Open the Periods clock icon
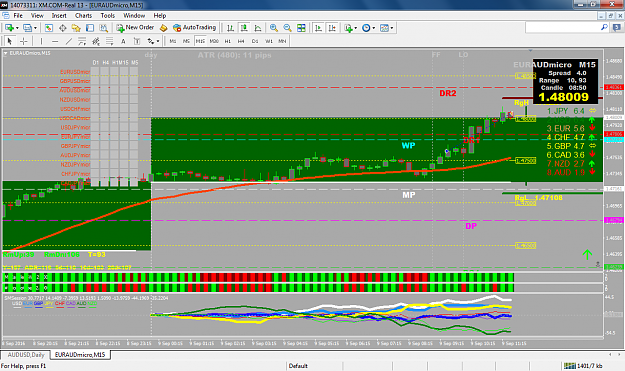The height and width of the screenshot is (371, 625). click(366, 28)
